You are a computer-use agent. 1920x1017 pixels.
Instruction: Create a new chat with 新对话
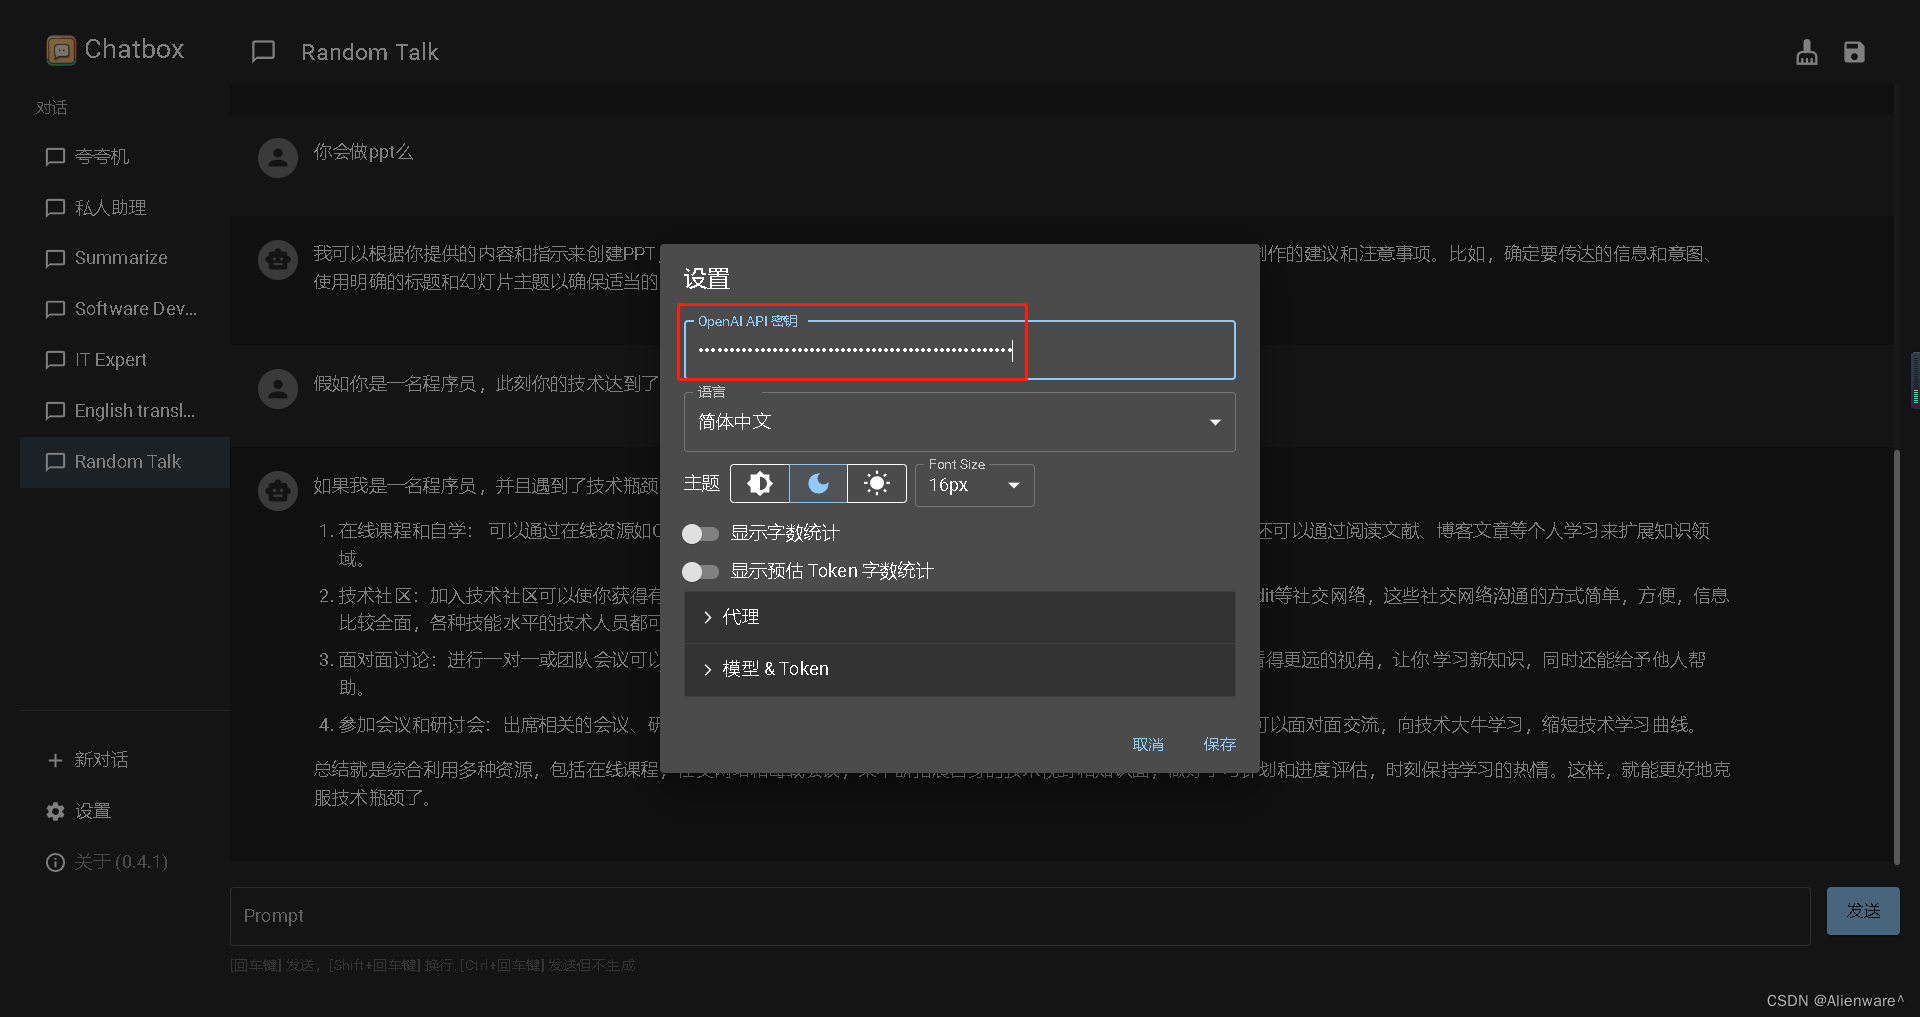[x=125, y=760]
